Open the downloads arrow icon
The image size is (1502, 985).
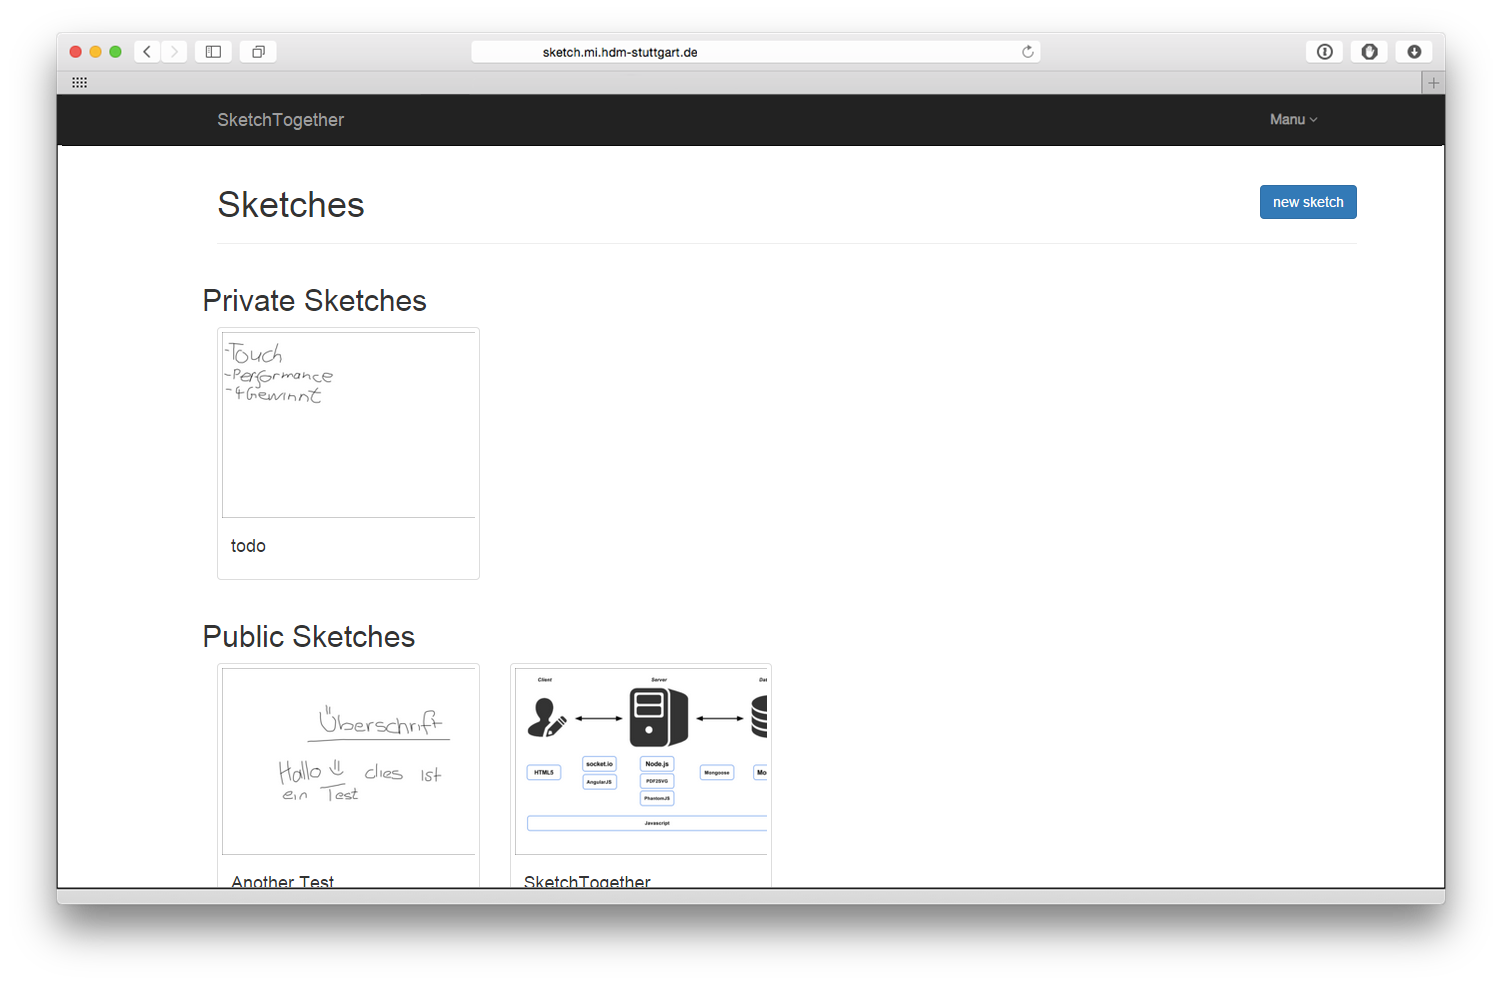coord(1414,52)
